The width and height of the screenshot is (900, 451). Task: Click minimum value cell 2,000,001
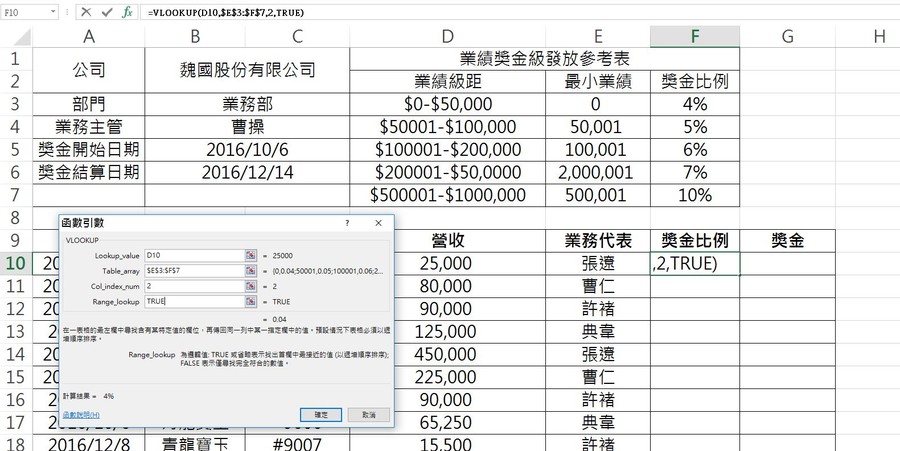pyautogui.click(x=598, y=173)
